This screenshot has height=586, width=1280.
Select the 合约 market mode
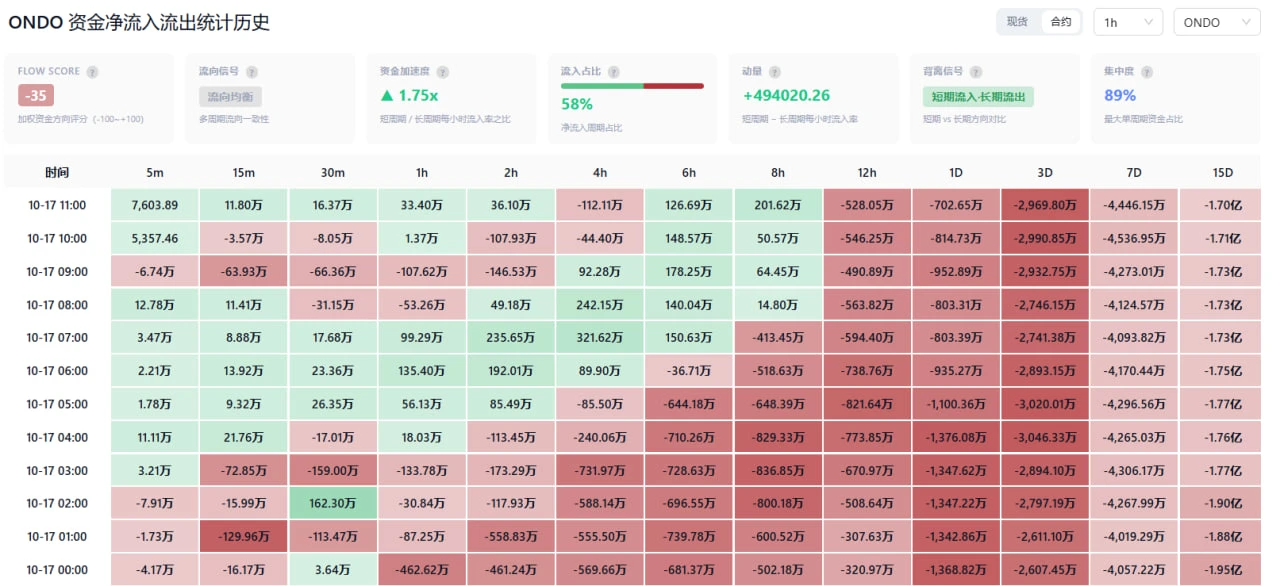1061,22
